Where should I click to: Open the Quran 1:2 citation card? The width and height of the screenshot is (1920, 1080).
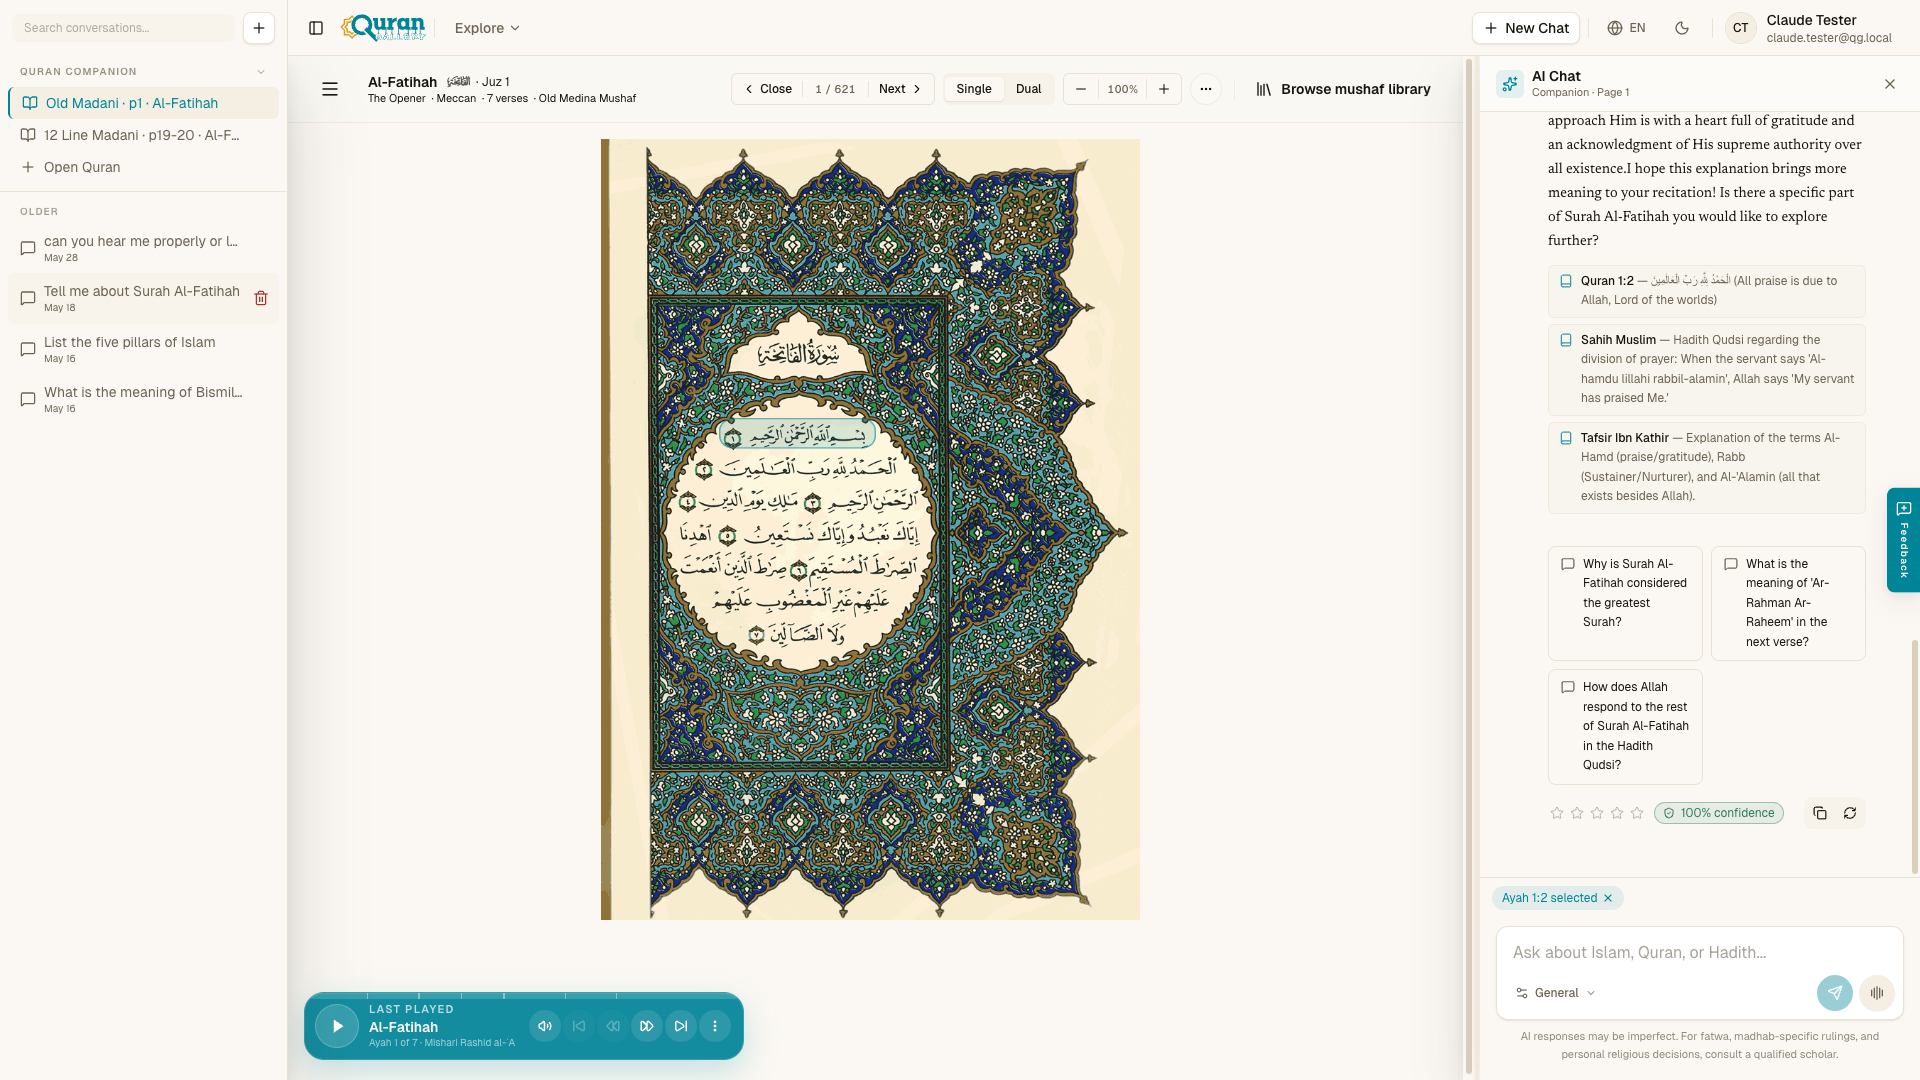coord(1706,291)
